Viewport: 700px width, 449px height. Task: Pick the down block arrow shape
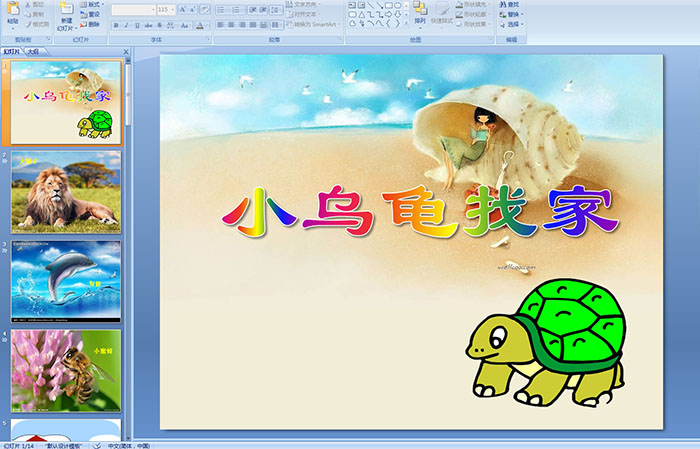click(x=397, y=14)
